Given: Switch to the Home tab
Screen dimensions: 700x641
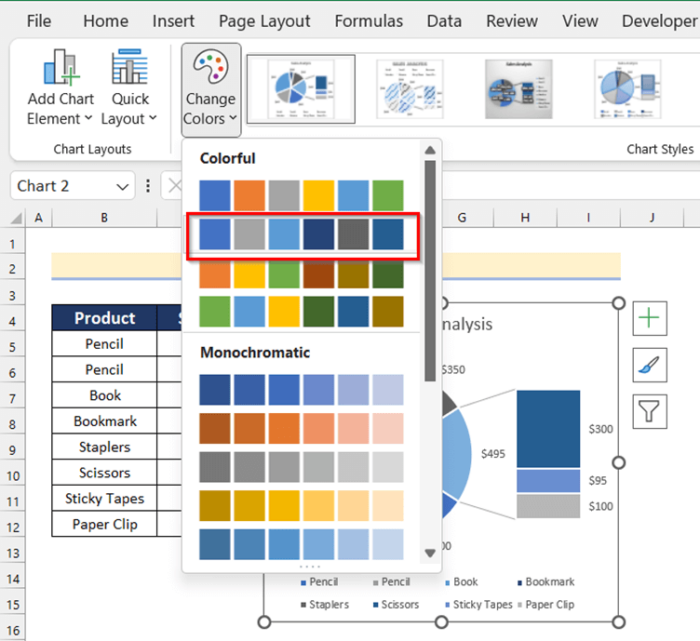Looking at the screenshot, I should tap(106, 21).
